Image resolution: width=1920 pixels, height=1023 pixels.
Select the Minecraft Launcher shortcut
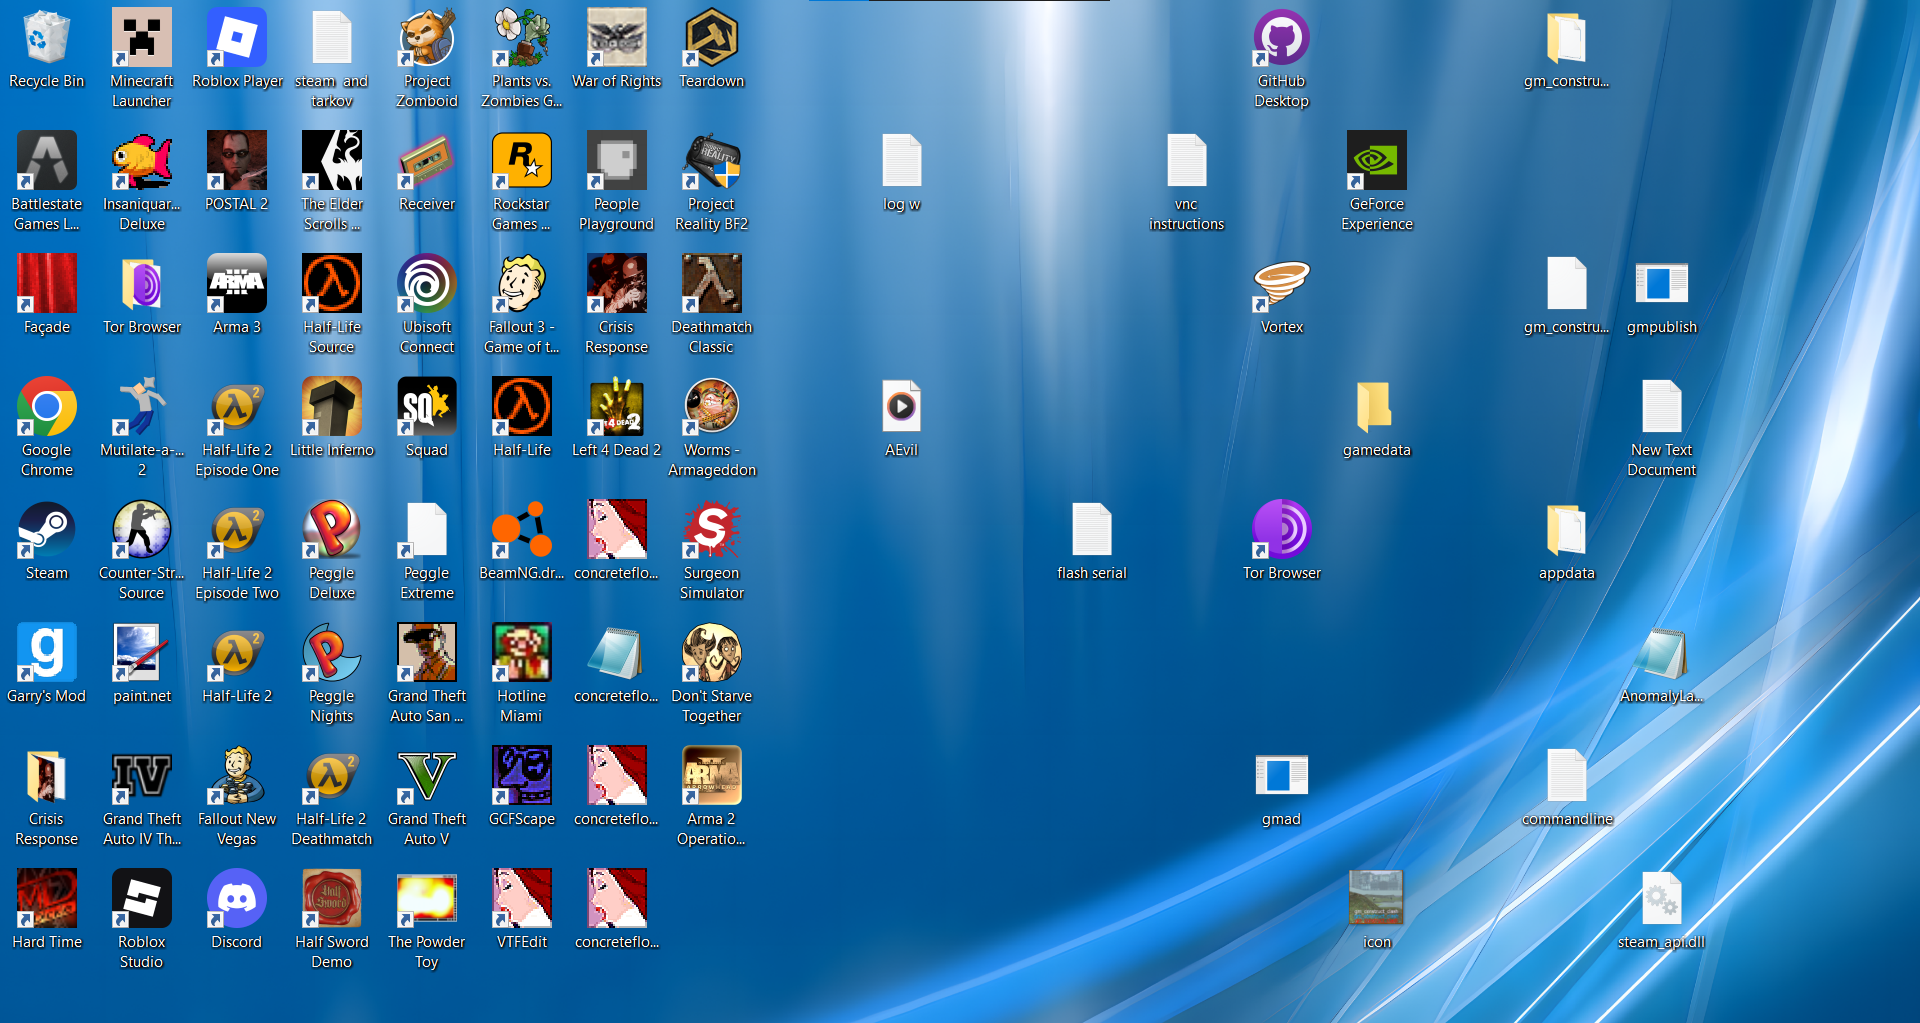(x=141, y=38)
